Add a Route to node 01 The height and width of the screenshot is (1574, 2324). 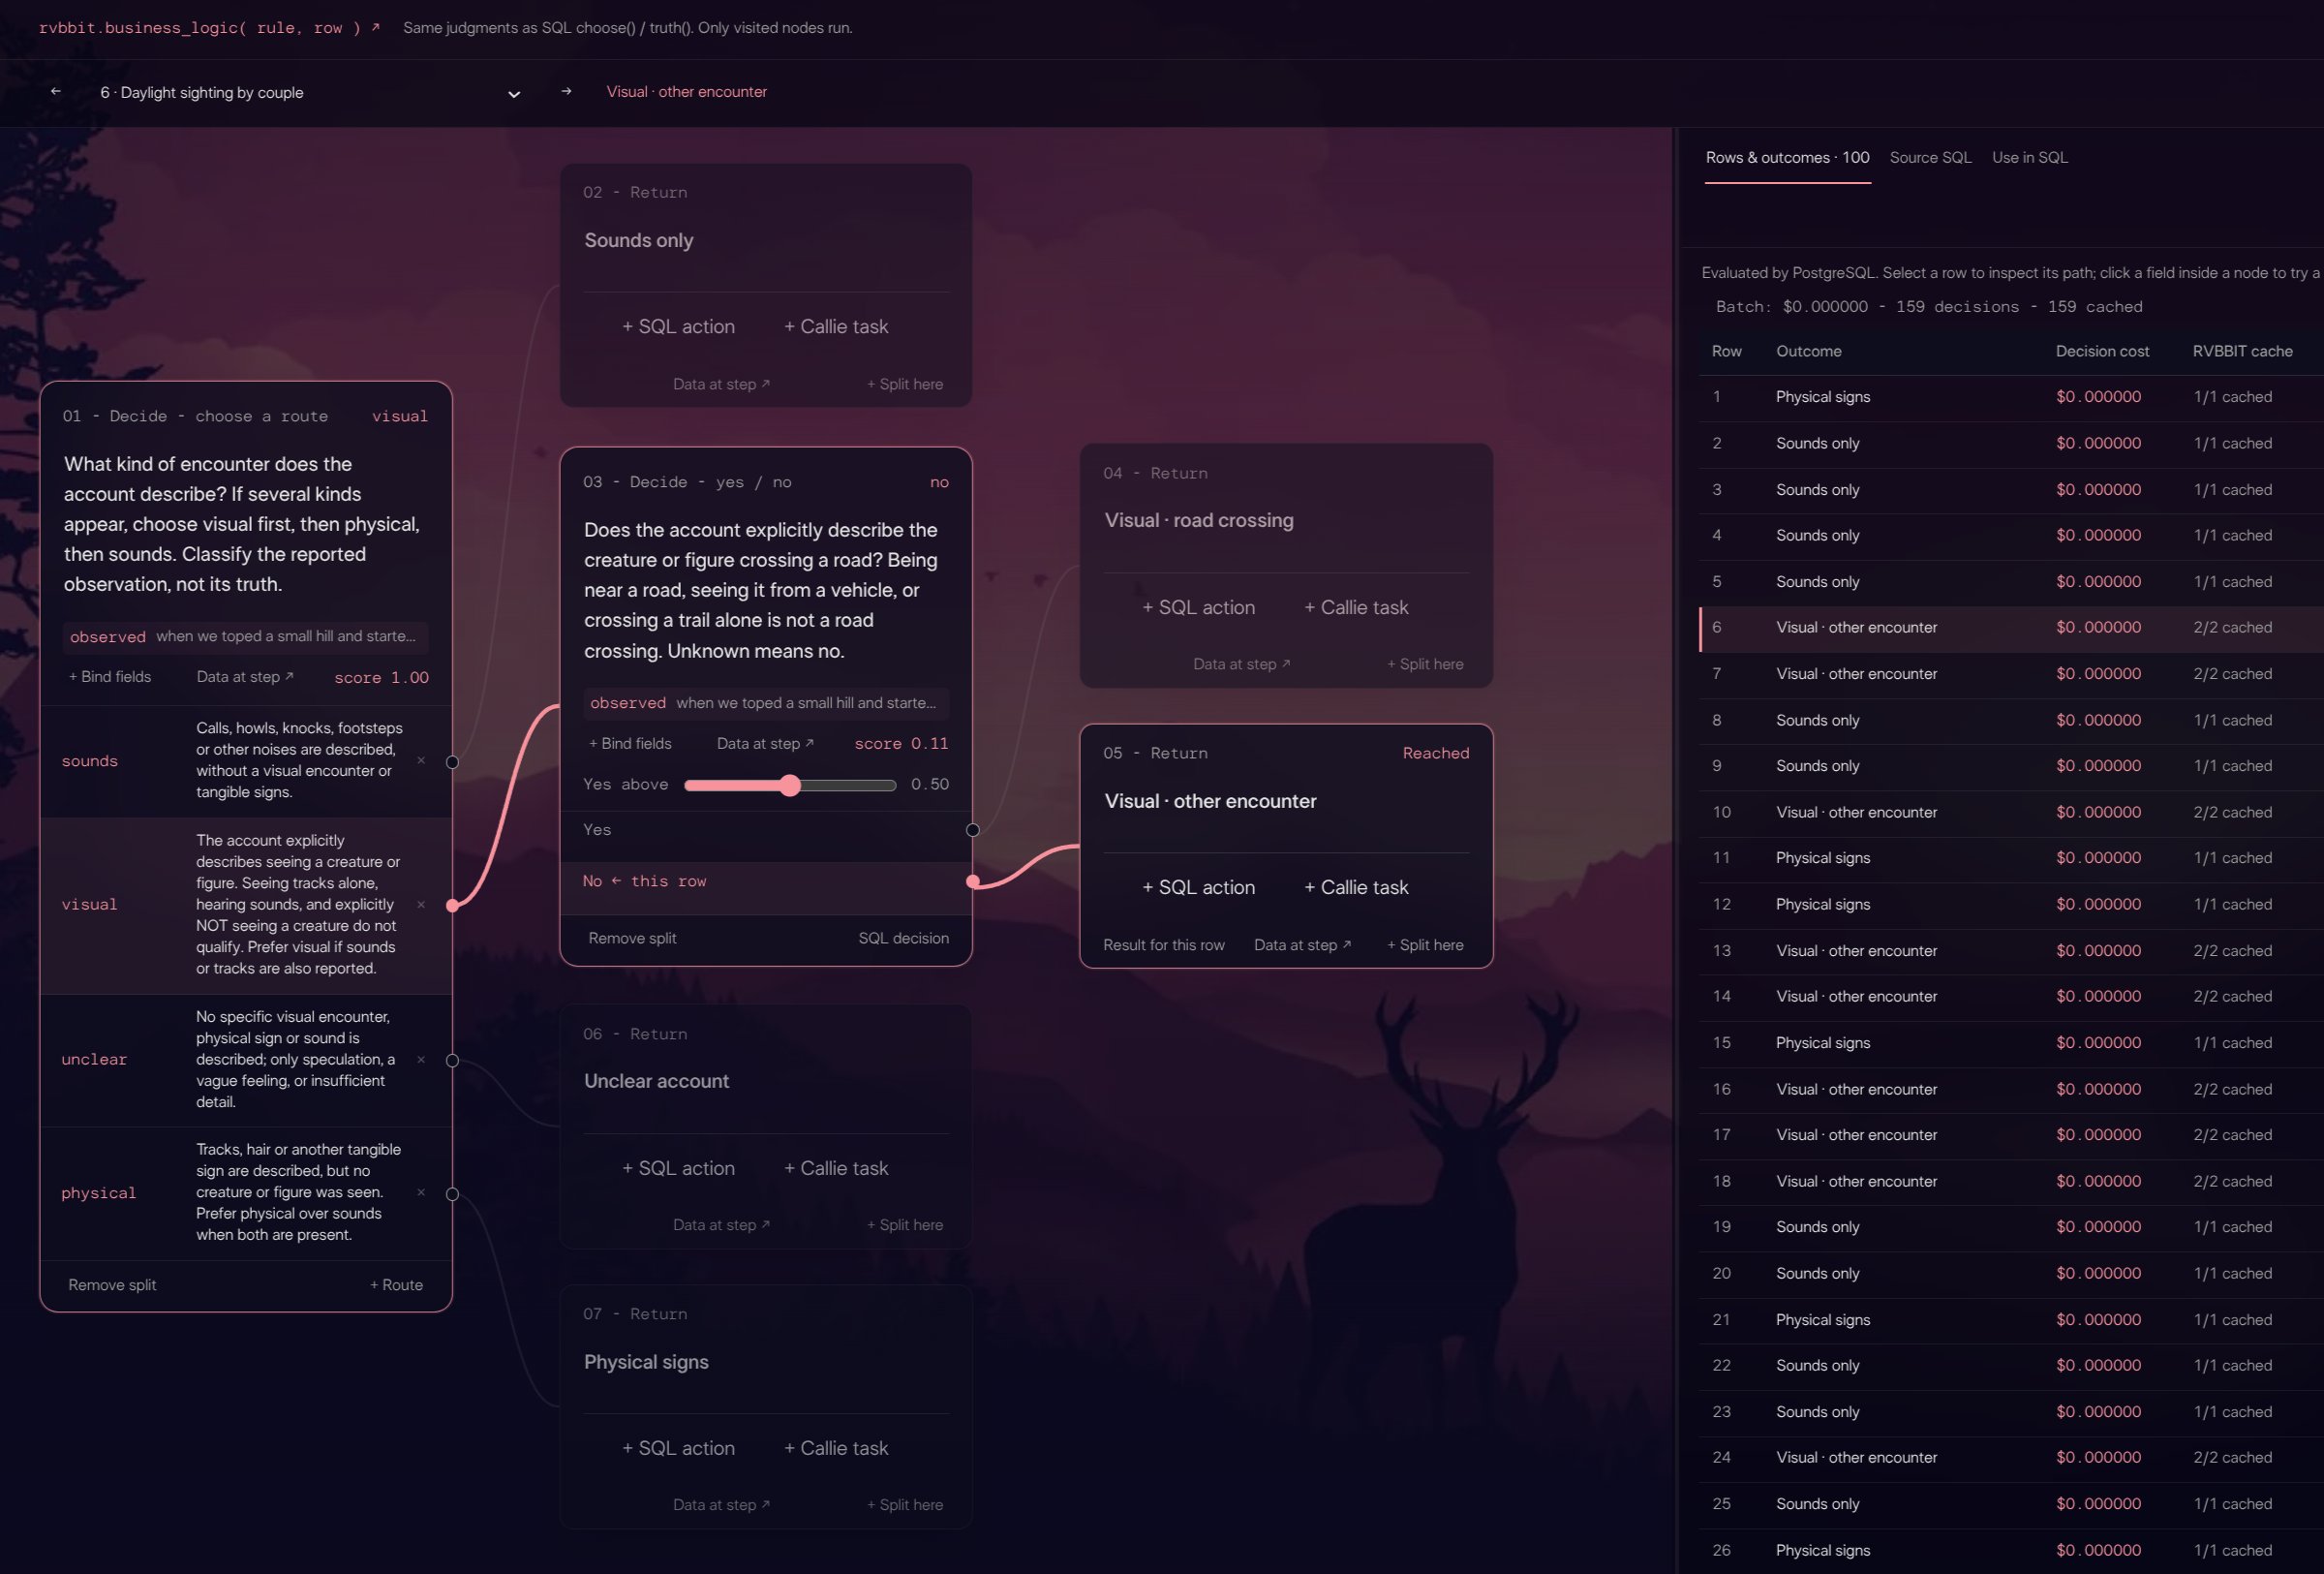click(x=396, y=1285)
